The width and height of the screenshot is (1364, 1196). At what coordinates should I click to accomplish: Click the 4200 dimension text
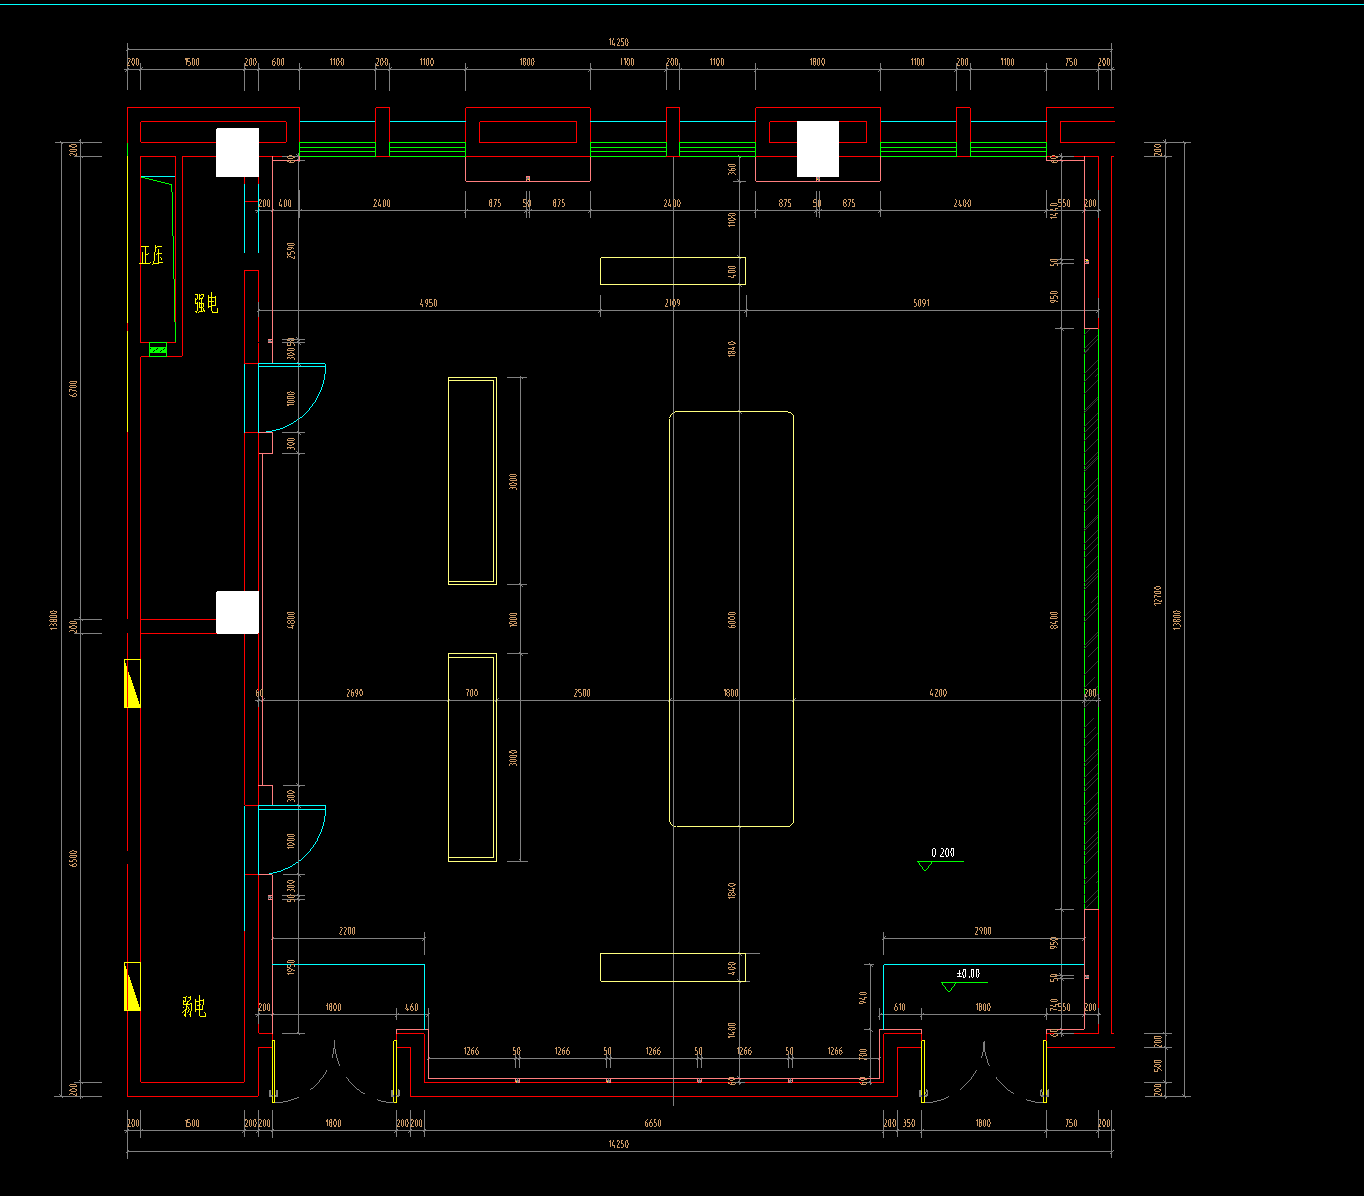coord(938,693)
